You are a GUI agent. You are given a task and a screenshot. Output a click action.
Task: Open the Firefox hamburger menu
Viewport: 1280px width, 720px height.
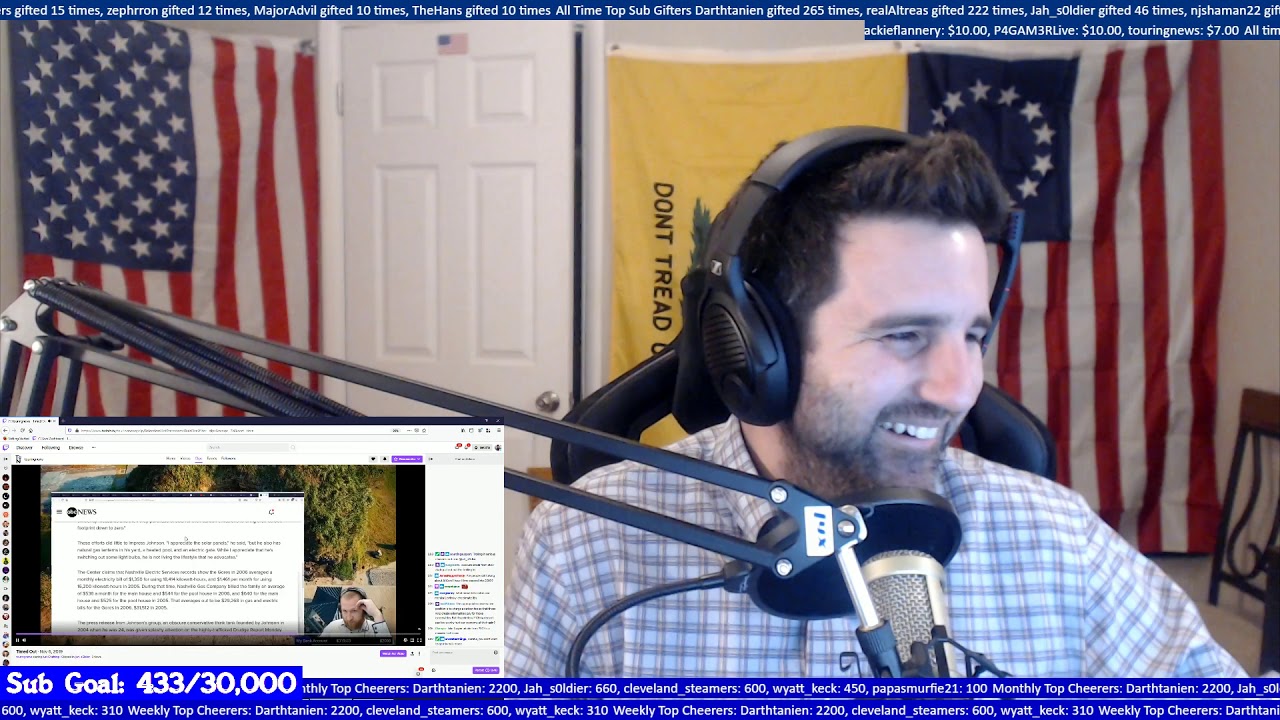point(497,430)
